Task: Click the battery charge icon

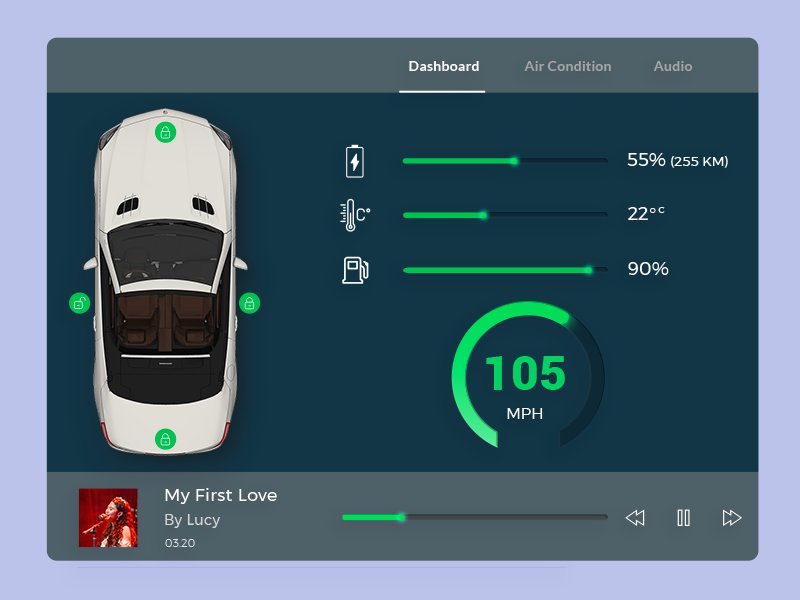Action: 355,161
